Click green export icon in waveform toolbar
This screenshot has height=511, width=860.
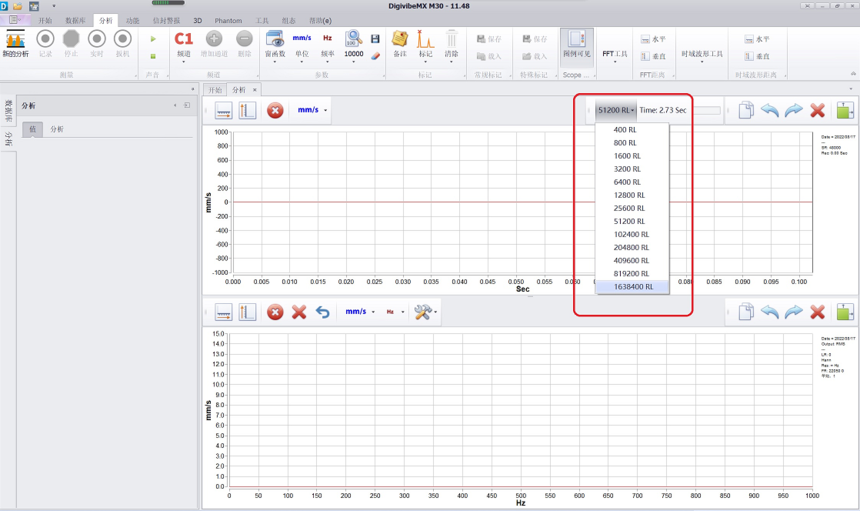(x=845, y=110)
